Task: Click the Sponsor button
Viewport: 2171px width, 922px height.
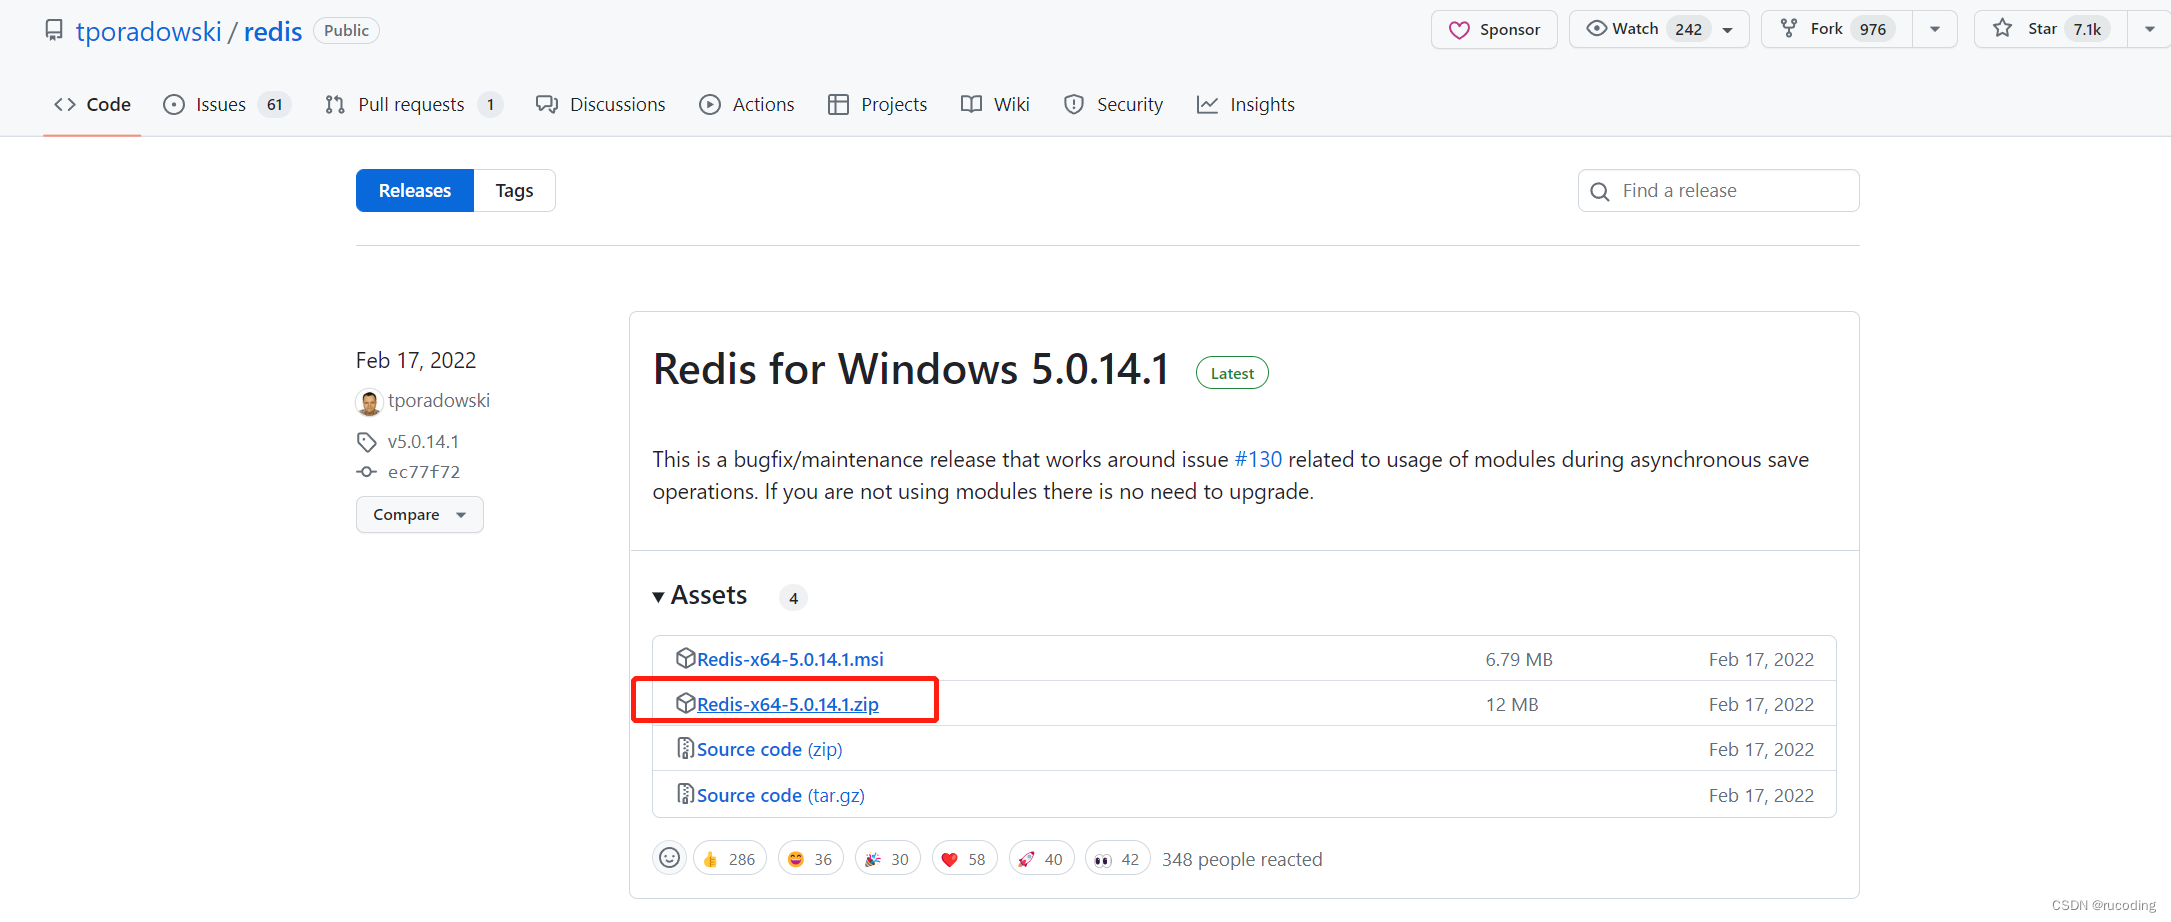Action: point(1494,30)
